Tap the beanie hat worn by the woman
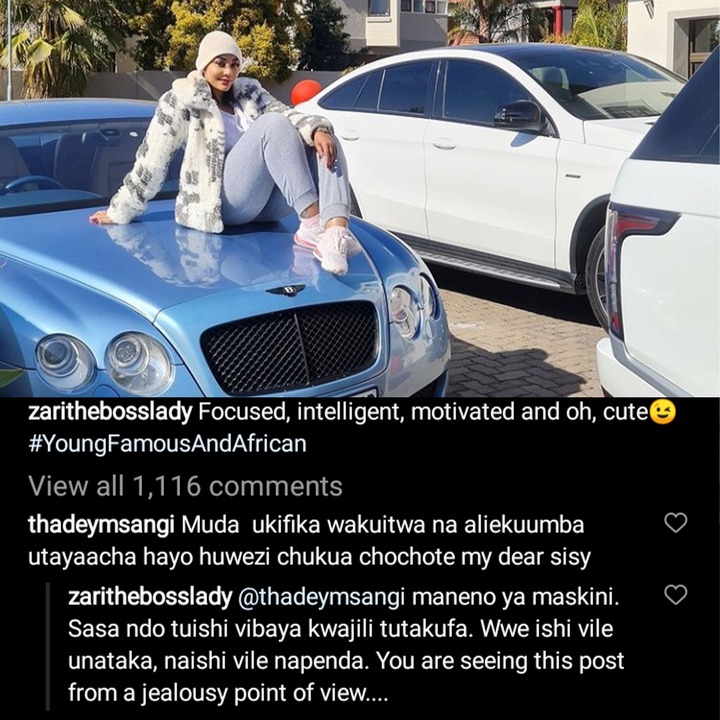This screenshot has width=720, height=720. (x=218, y=49)
